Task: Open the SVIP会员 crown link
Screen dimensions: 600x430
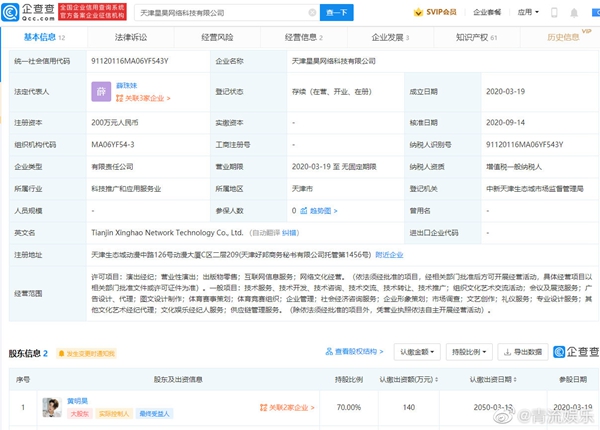Action: (435, 12)
